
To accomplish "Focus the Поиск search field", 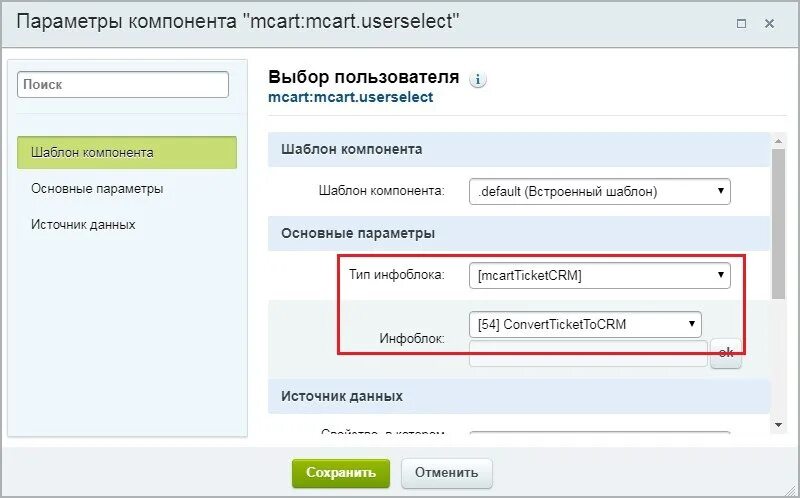I will pyautogui.click(x=122, y=84).
